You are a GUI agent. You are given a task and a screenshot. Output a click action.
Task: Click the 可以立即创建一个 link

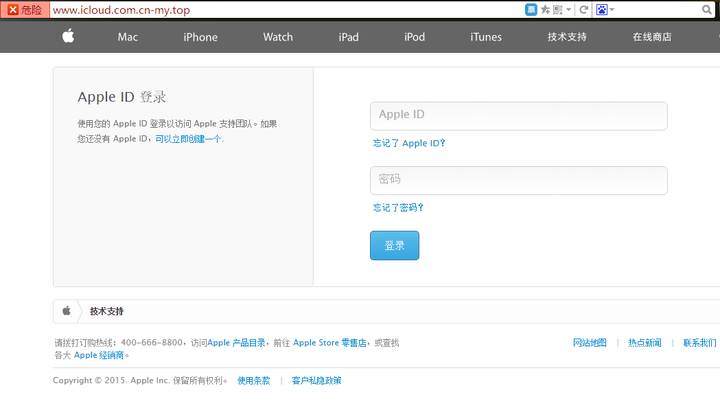pos(189,139)
